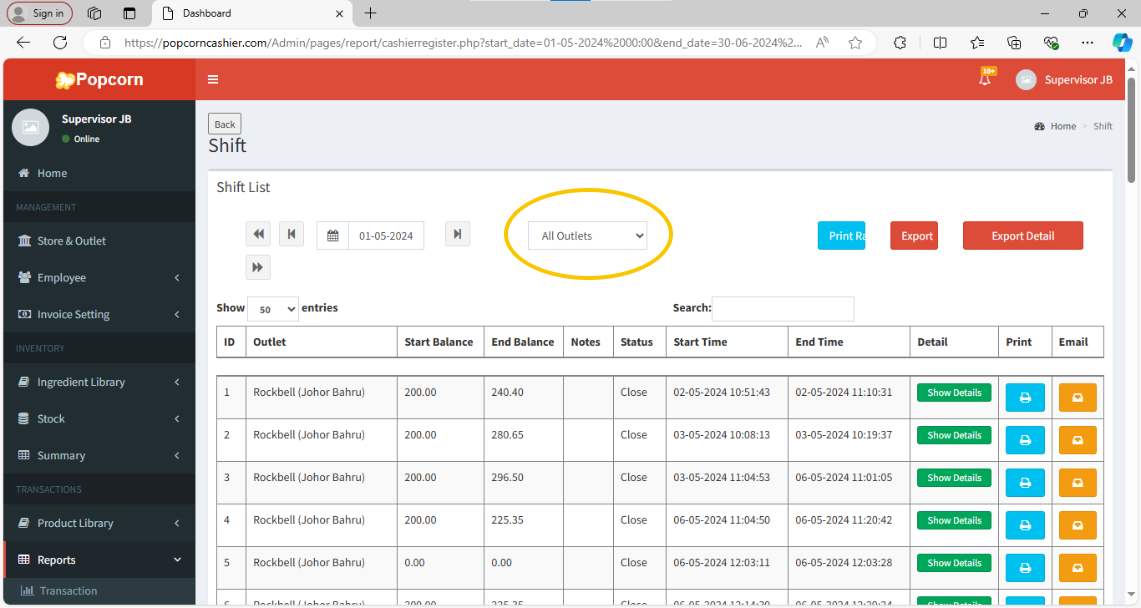This screenshot has width=1141, height=608.
Task: Open Home in the sidebar
Action: pyautogui.click(x=99, y=173)
